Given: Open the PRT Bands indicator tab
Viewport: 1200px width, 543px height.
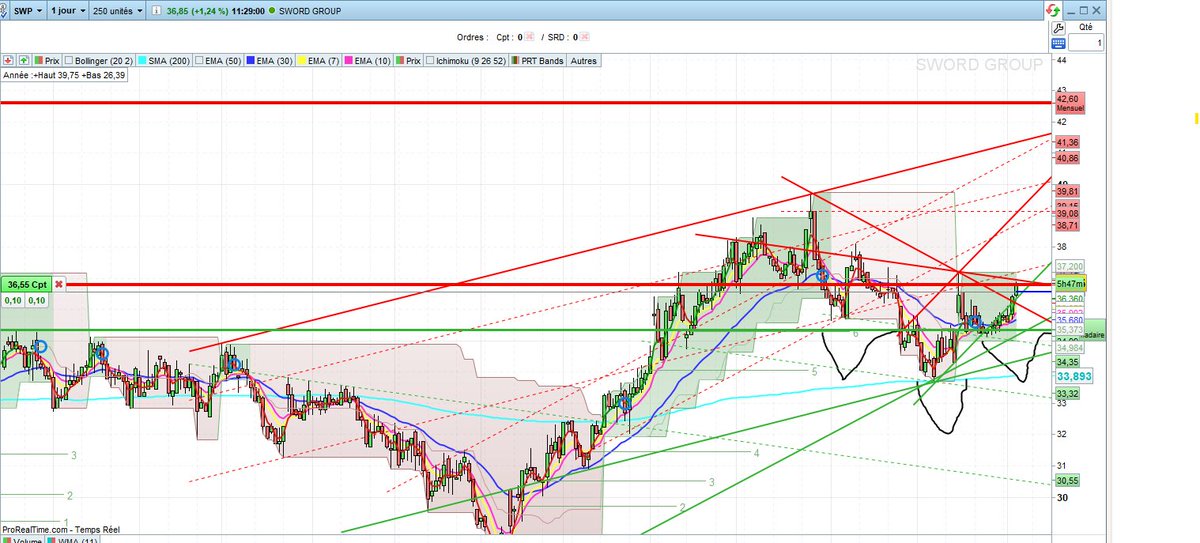Looking at the screenshot, I should click(538, 61).
